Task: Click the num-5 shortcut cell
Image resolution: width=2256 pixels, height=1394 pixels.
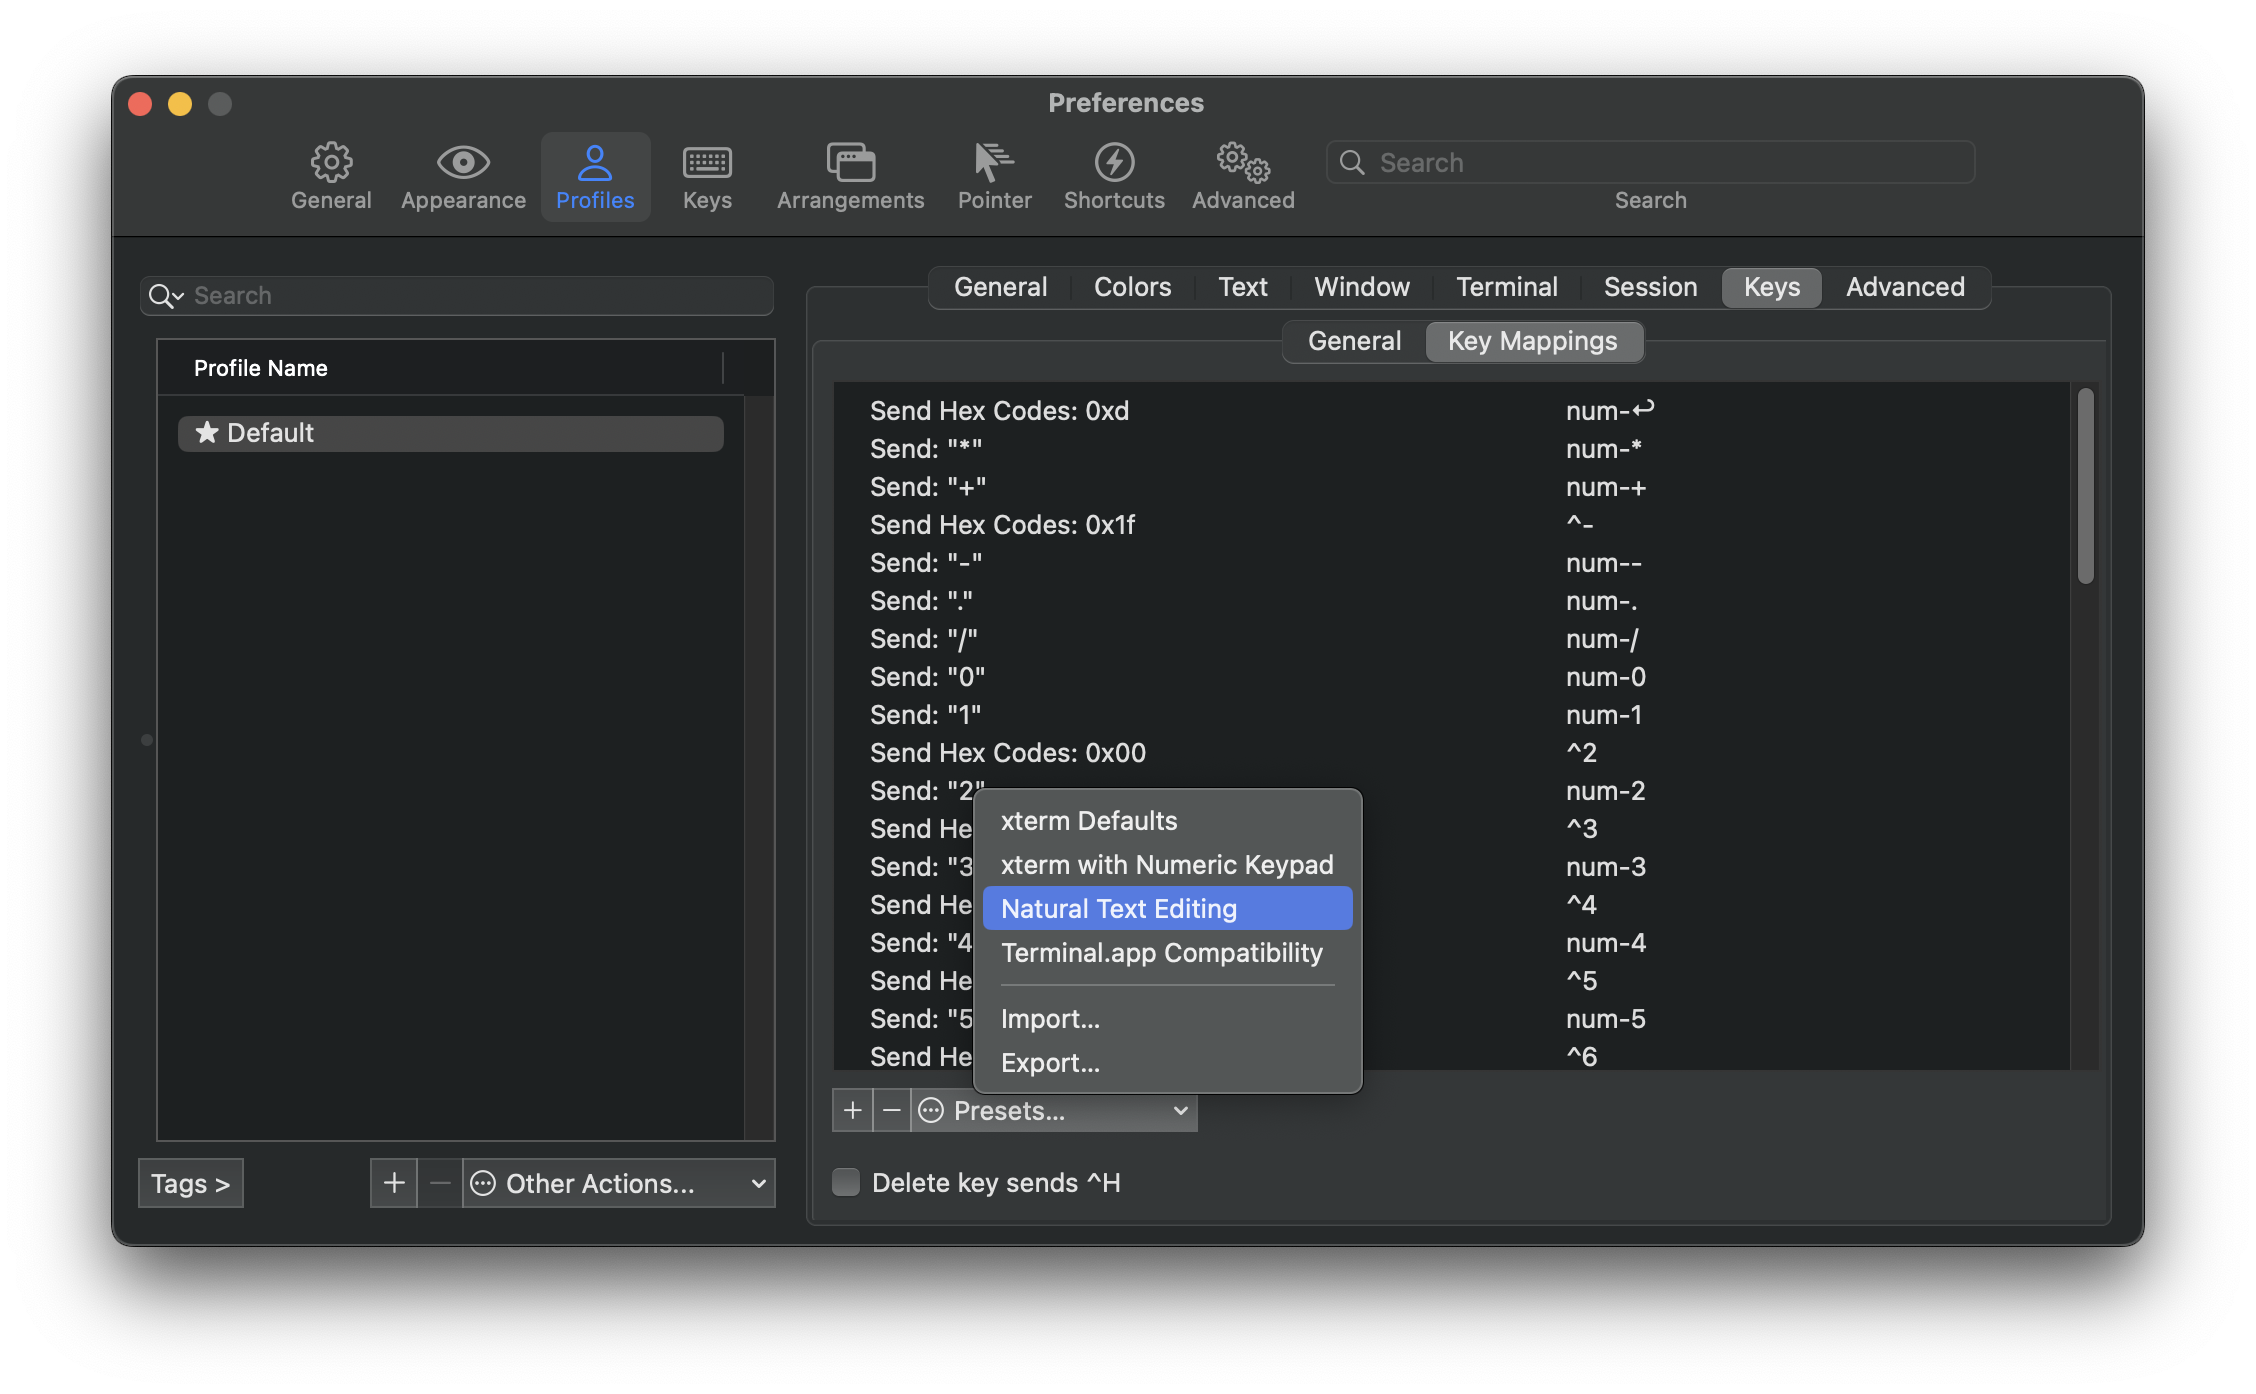Action: tap(1605, 1019)
